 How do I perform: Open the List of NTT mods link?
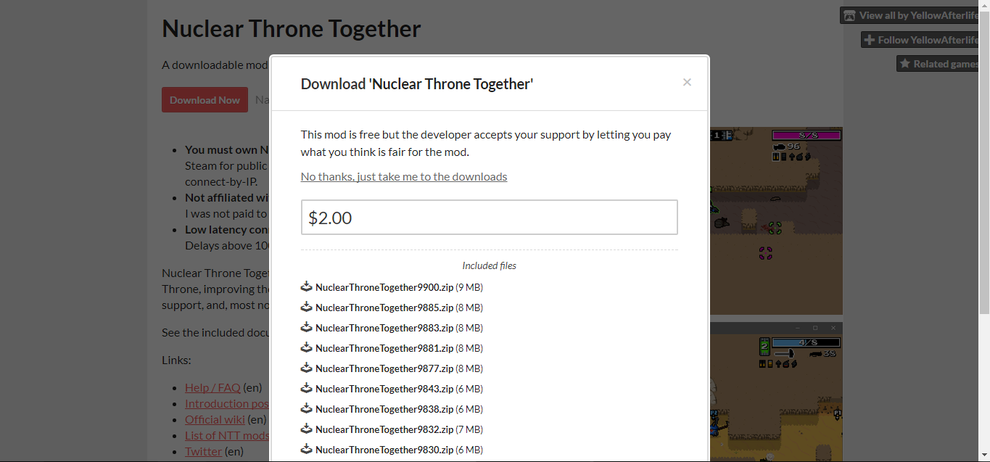pyautogui.click(x=227, y=435)
